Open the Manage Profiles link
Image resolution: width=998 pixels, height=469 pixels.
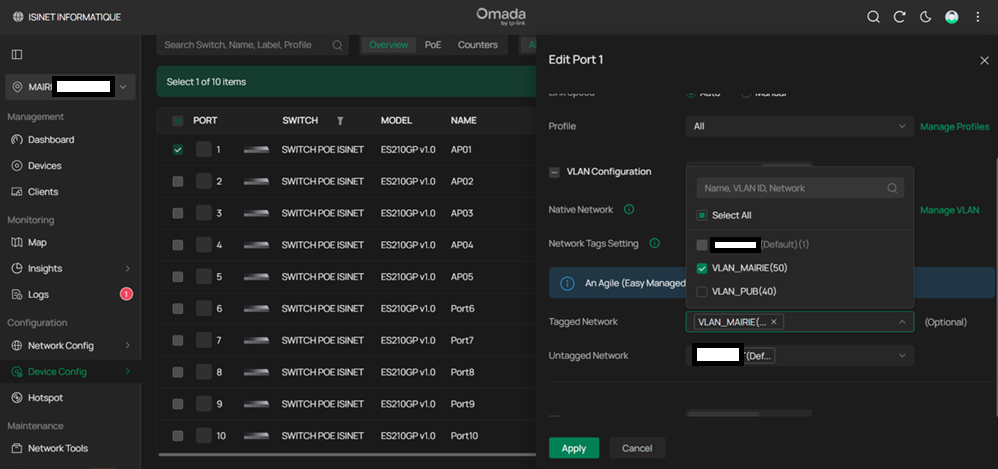955,127
